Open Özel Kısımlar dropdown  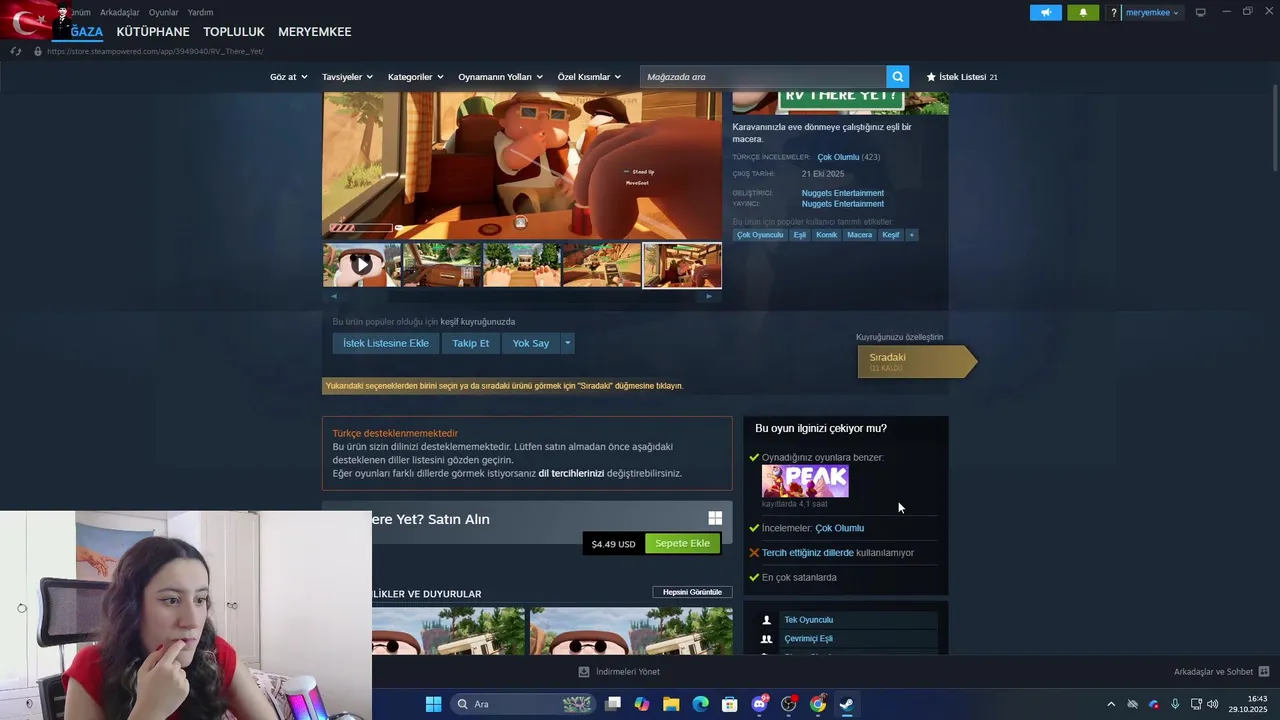589,77
